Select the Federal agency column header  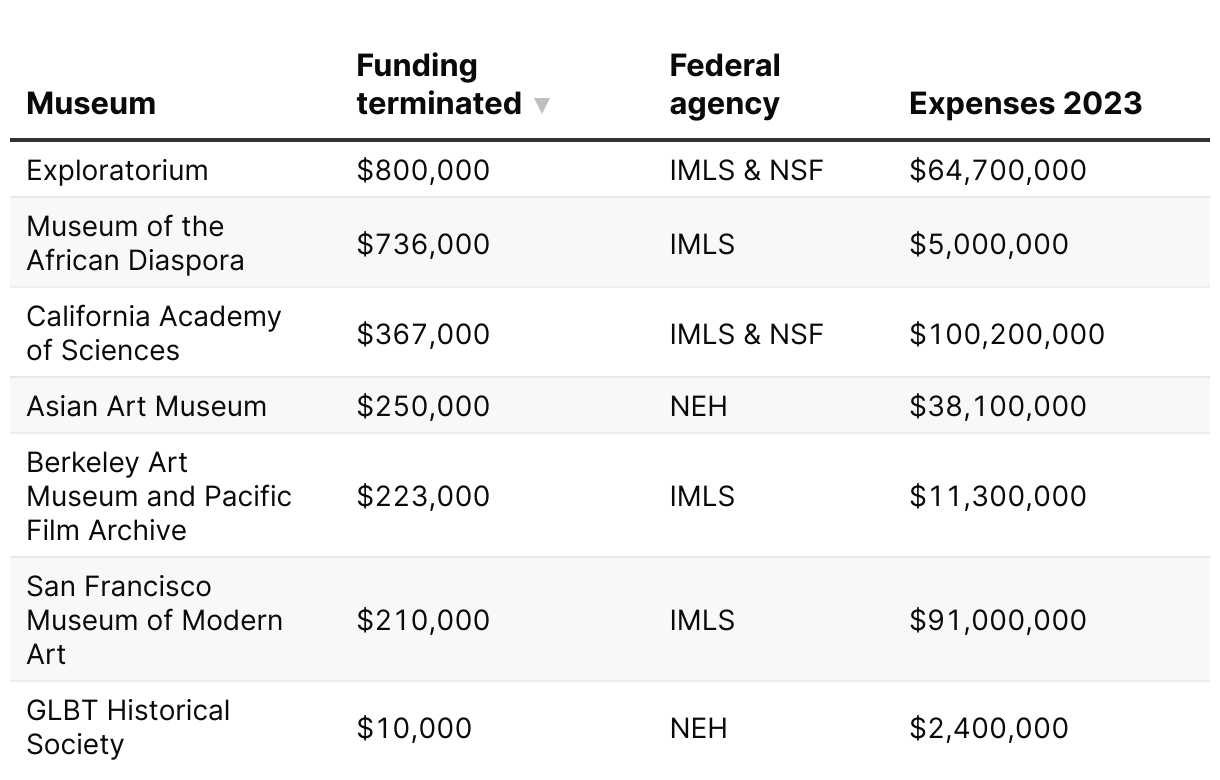(725, 85)
